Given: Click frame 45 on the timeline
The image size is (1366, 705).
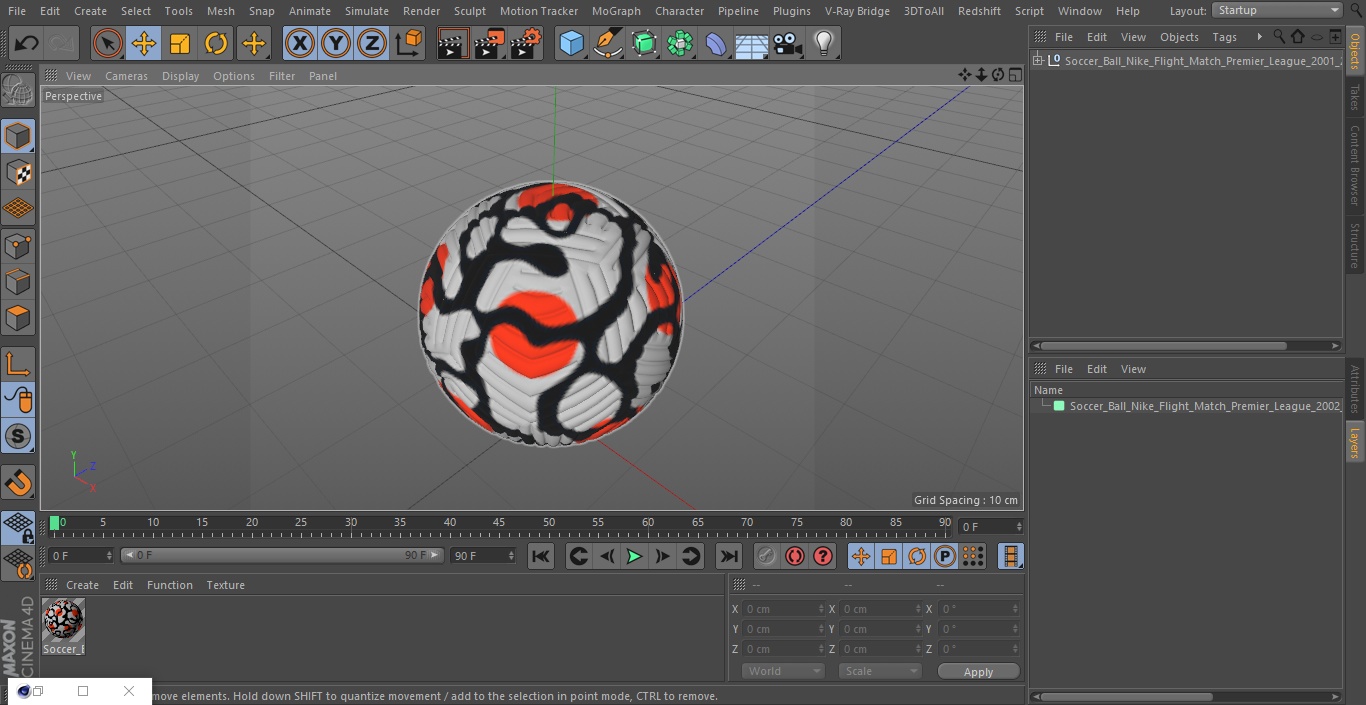Looking at the screenshot, I should 499,523.
